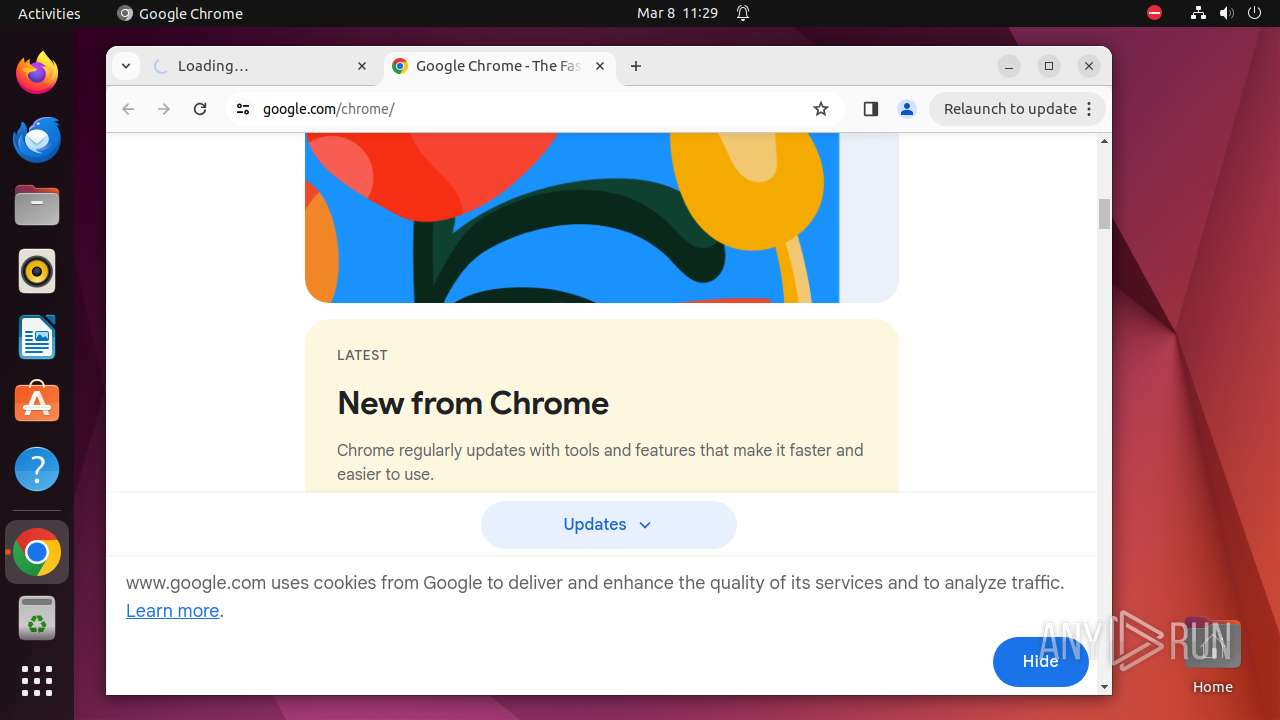
Task: Hide the cookie notice
Action: pyautogui.click(x=1040, y=662)
